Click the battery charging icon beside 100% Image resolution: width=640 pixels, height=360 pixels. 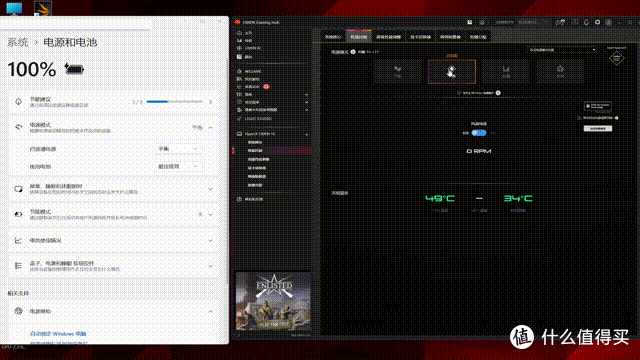(x=74, y=69)
